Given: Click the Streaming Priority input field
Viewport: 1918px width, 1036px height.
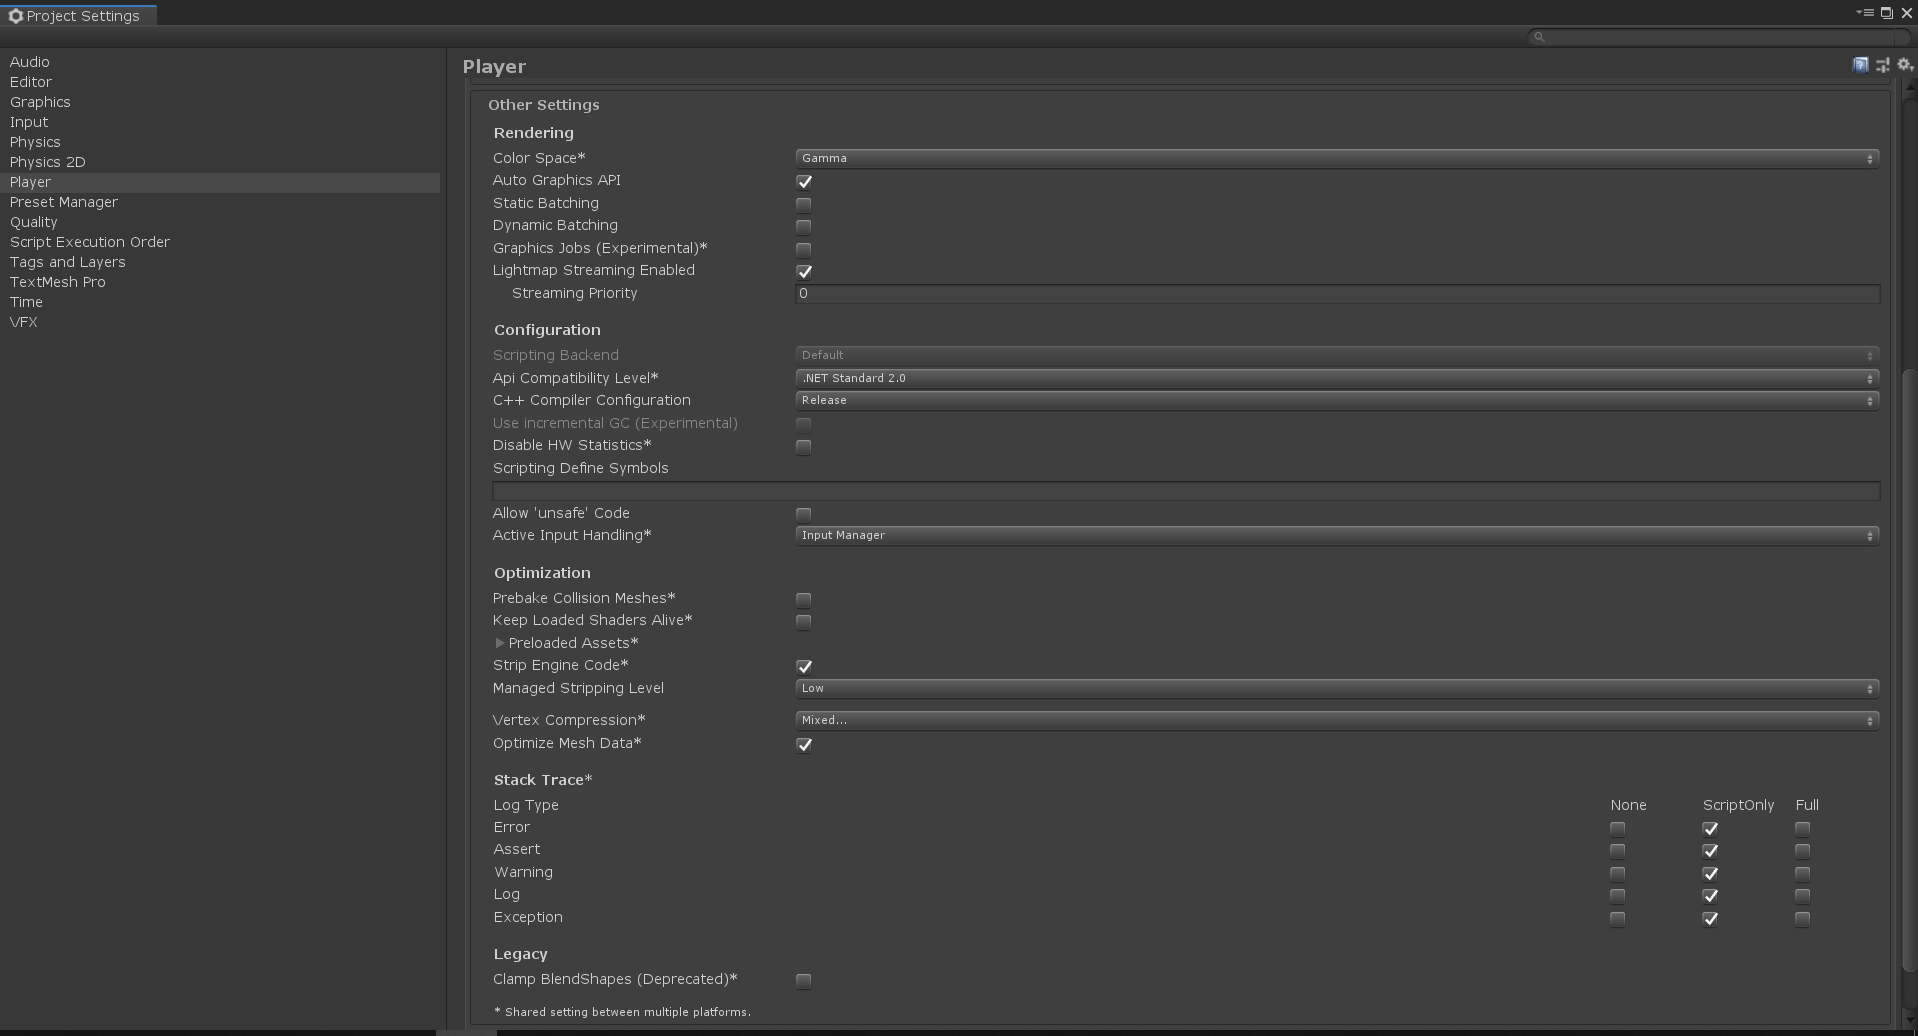Looking at the screenshot, I should (1337, 294).
